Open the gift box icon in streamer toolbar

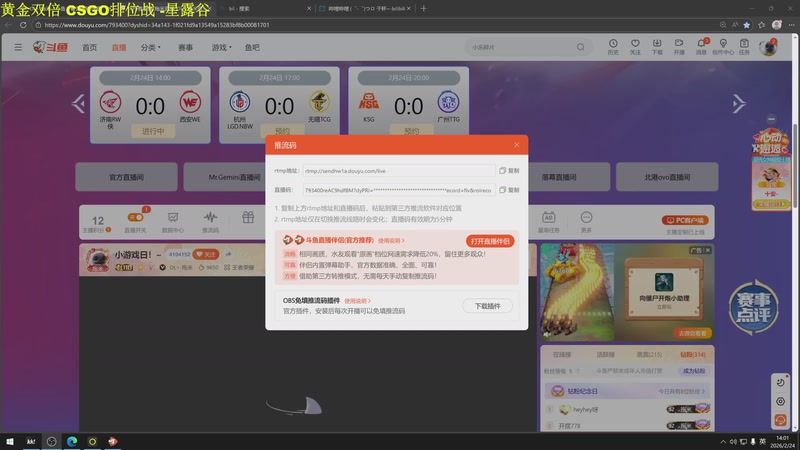(x=248, y=218)
